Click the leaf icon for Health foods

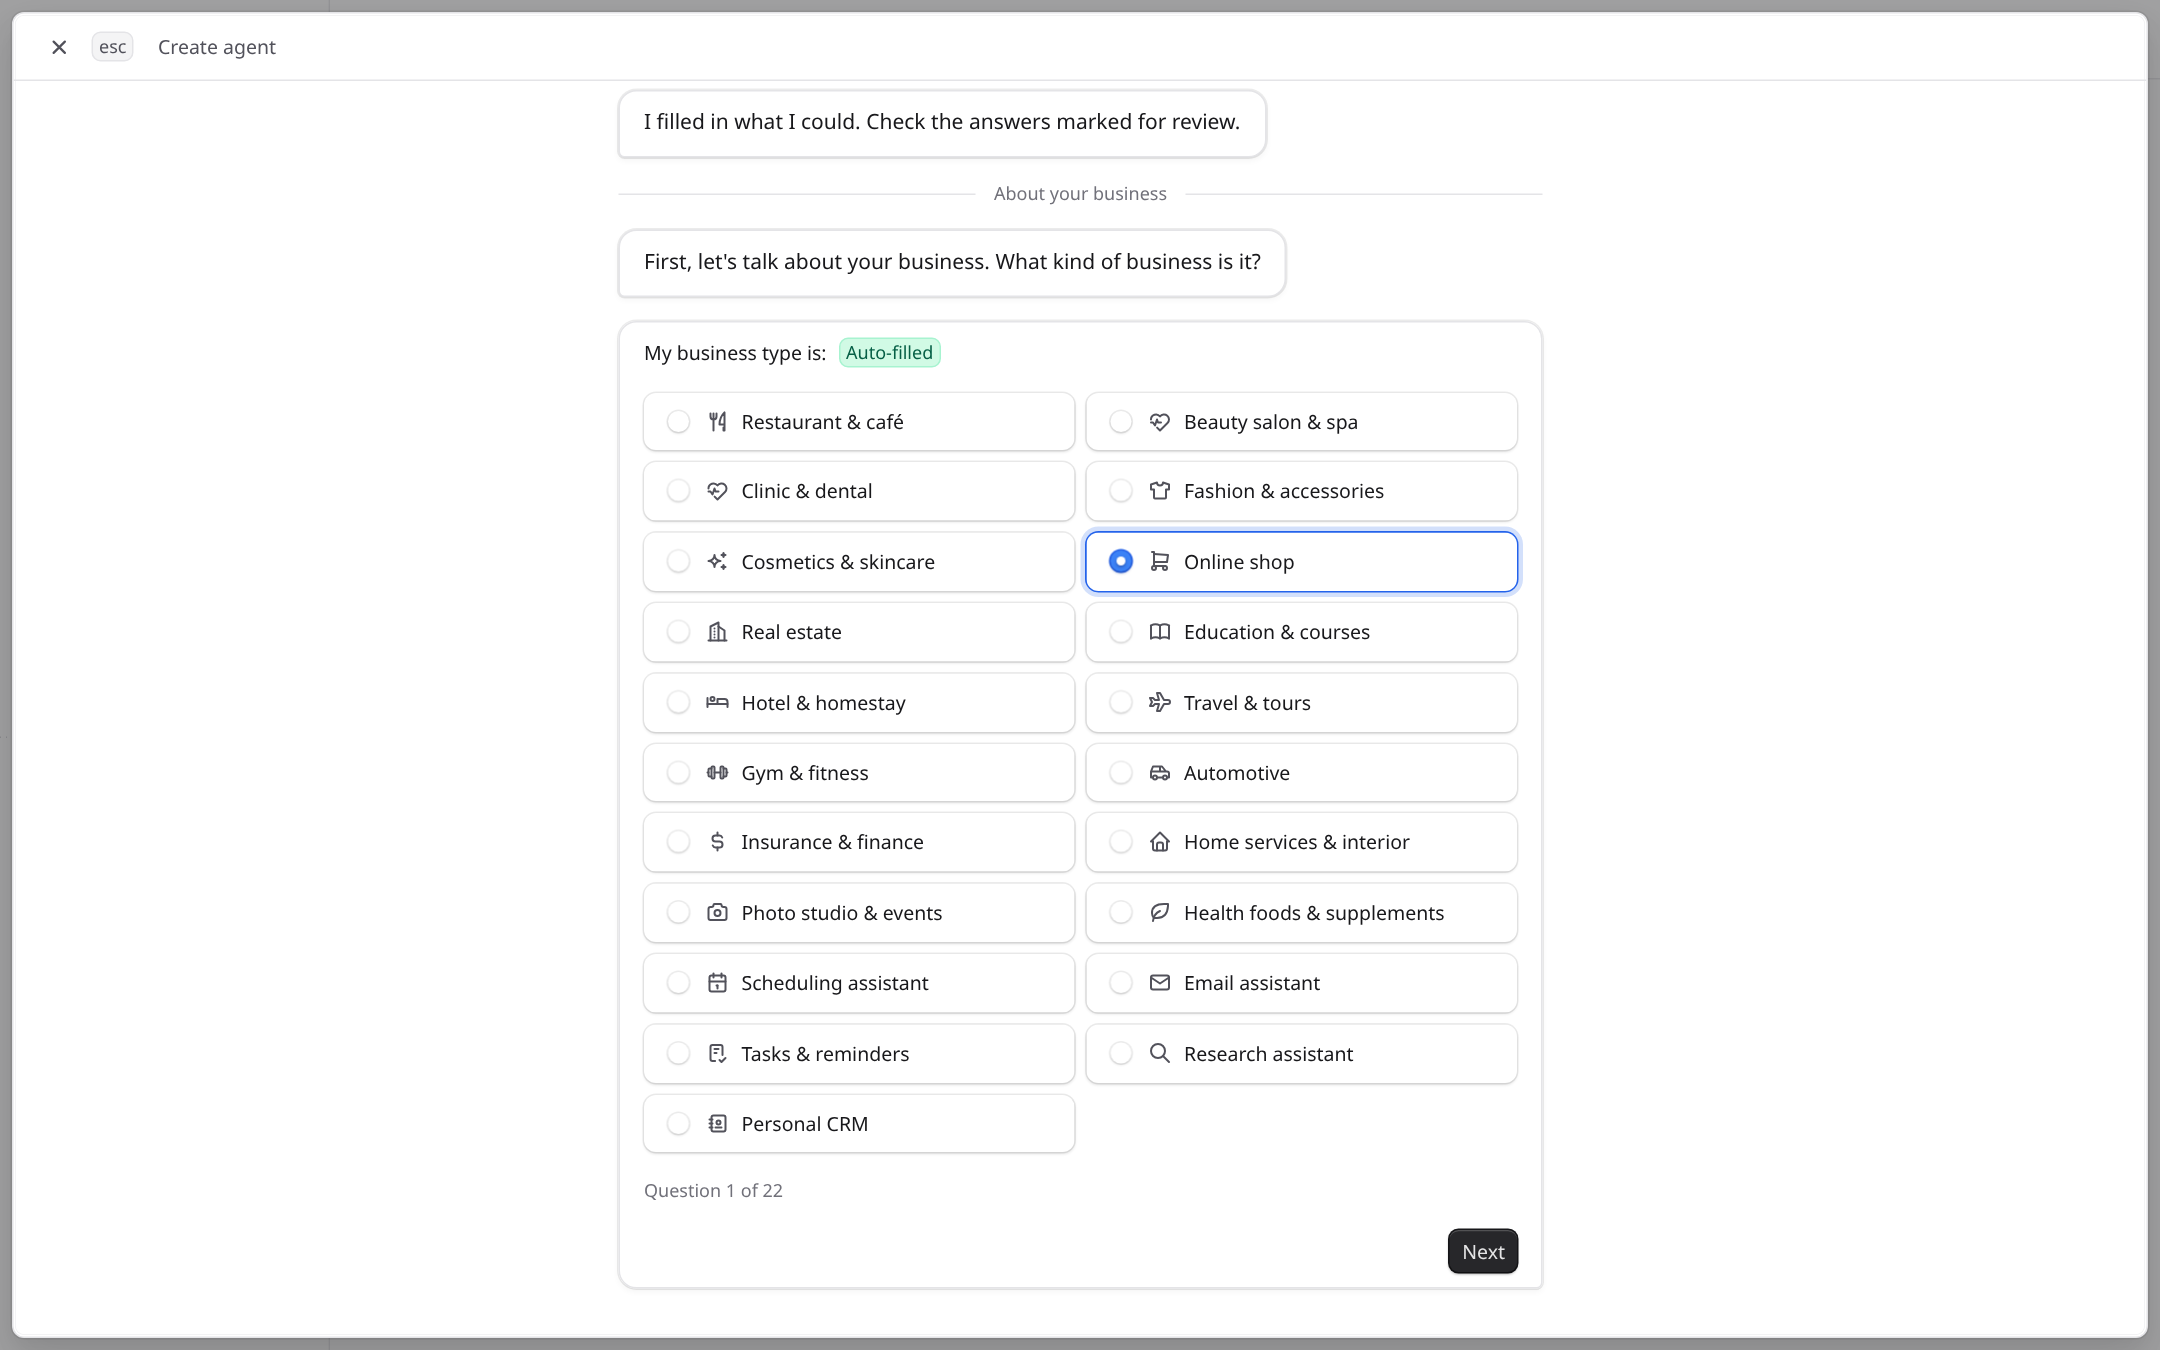(x=1160, y=913)
